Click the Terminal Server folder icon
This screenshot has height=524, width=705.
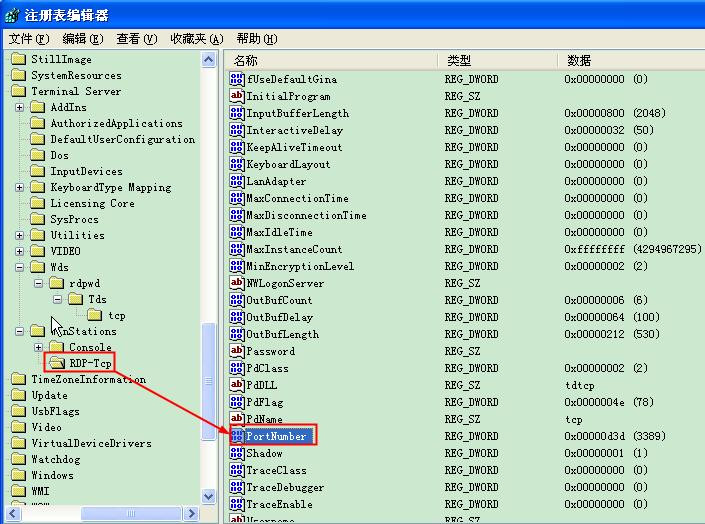pyautogui.click(x=19, y=91)
